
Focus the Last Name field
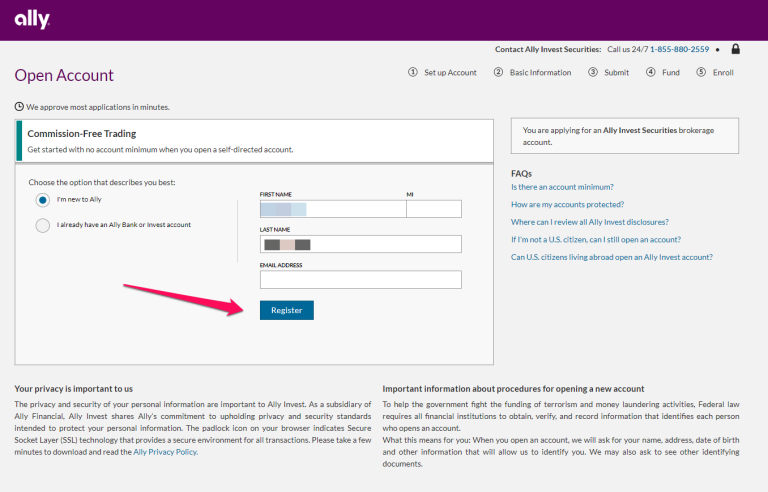click(x=360, y=244)
